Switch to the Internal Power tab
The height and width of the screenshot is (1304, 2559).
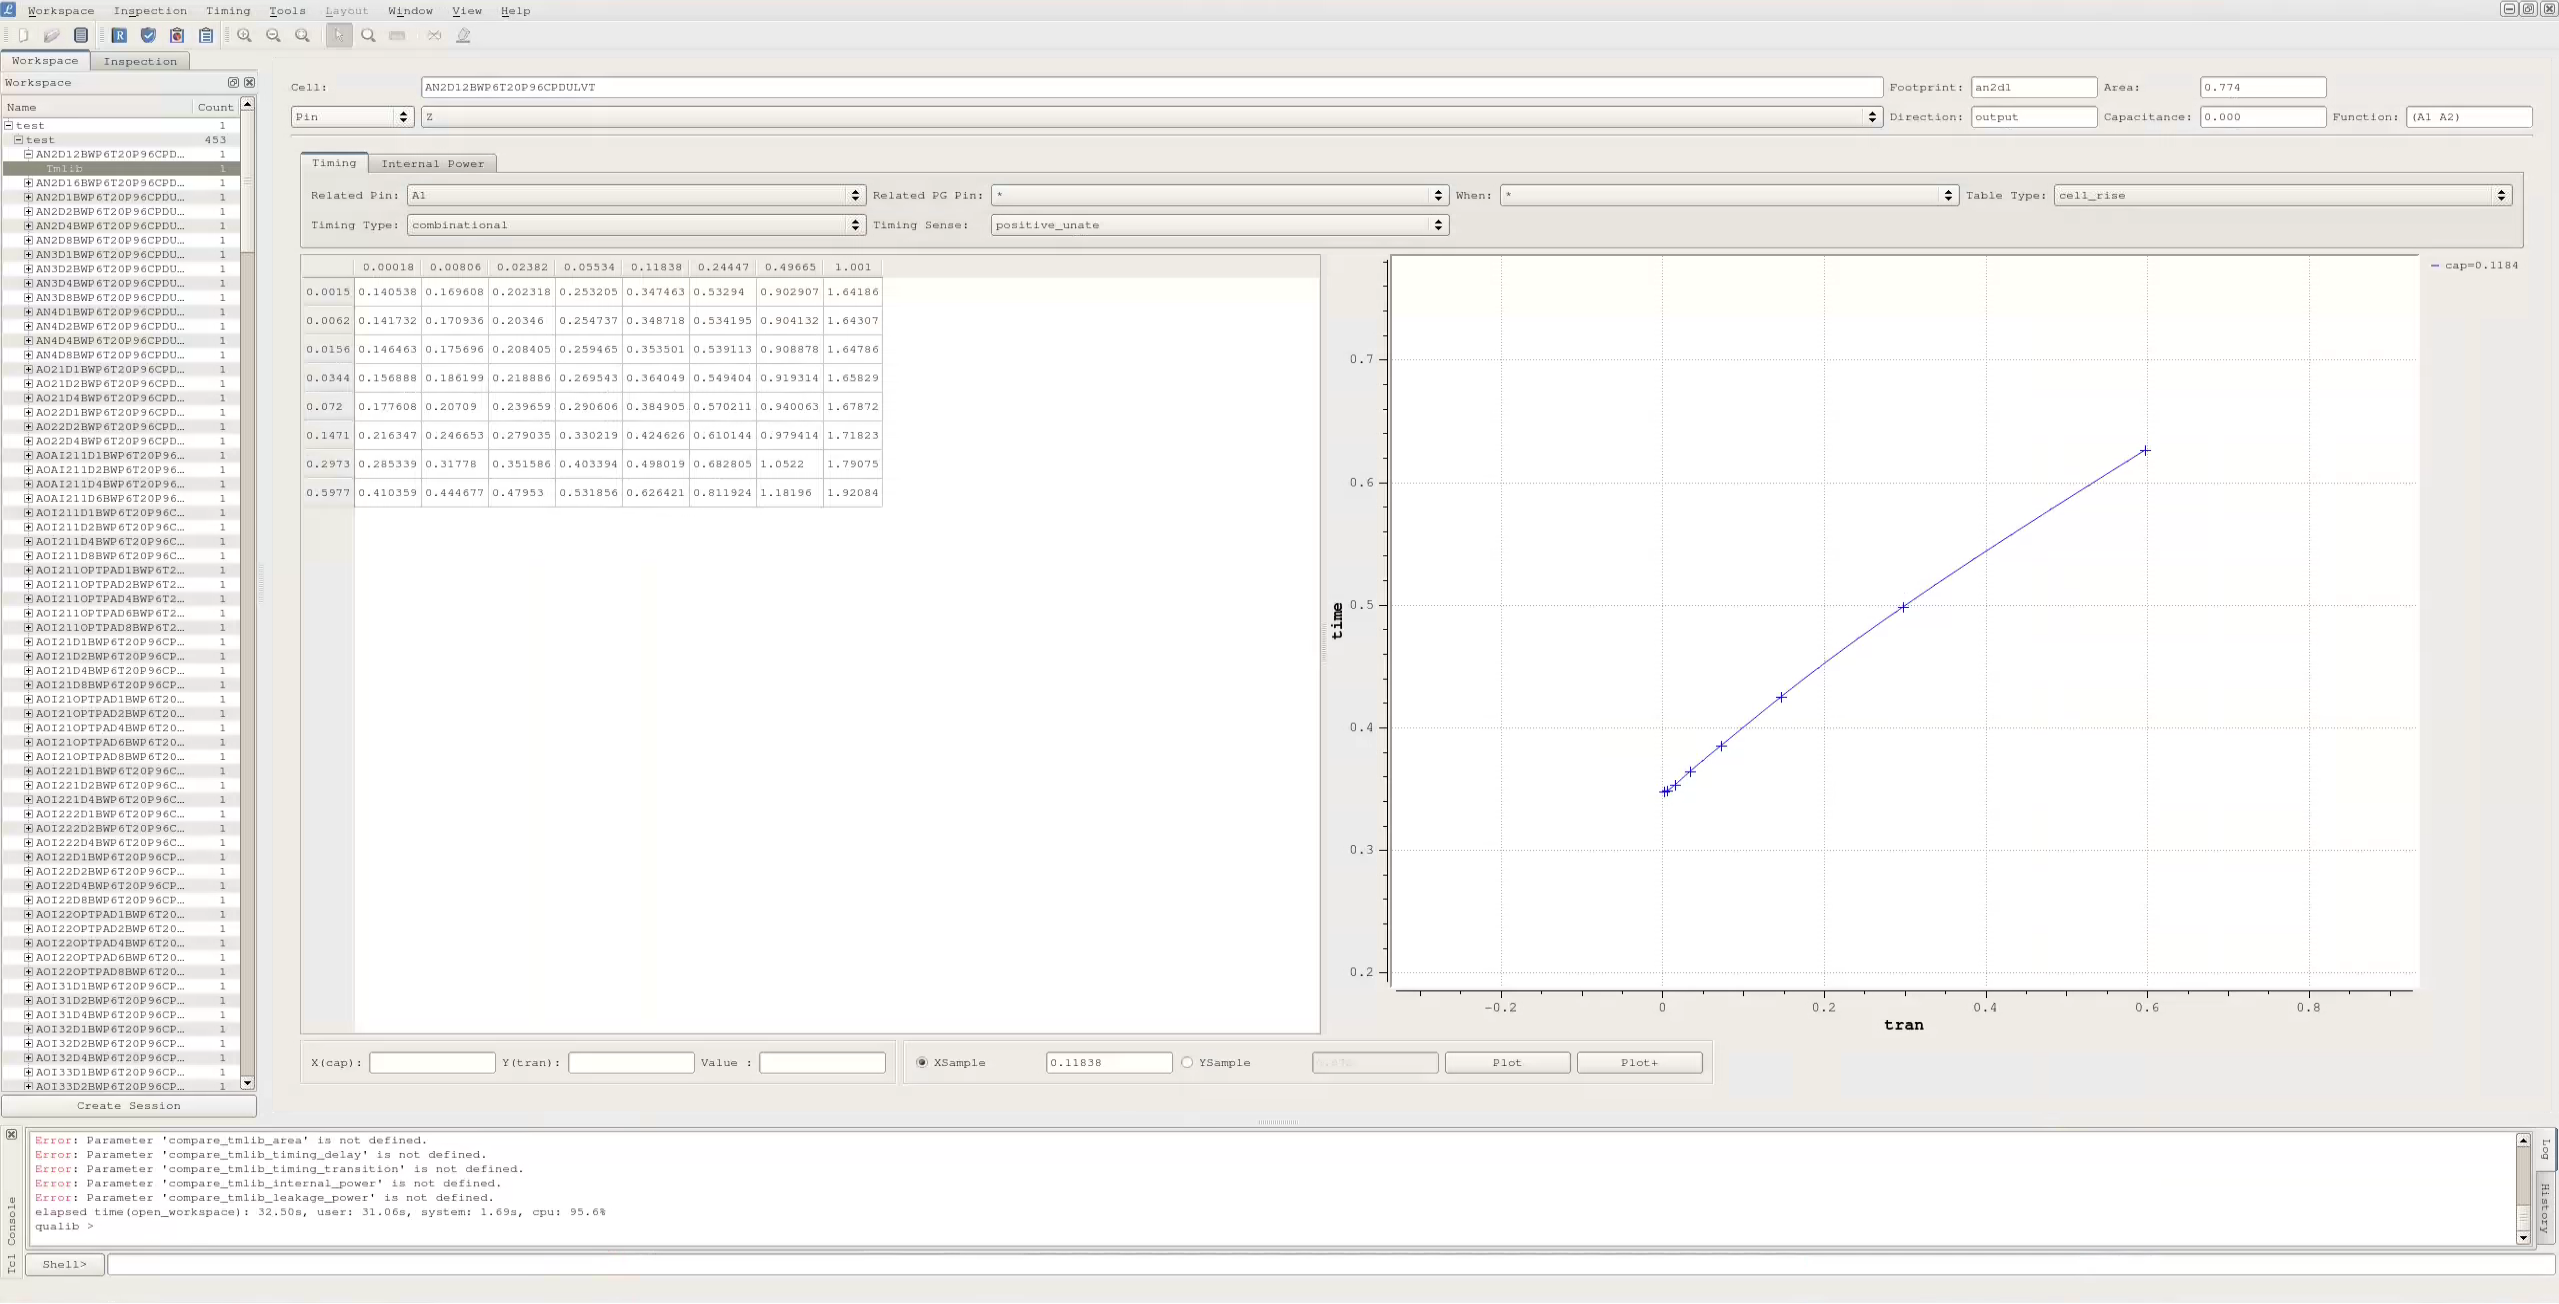tap(432, 163)
